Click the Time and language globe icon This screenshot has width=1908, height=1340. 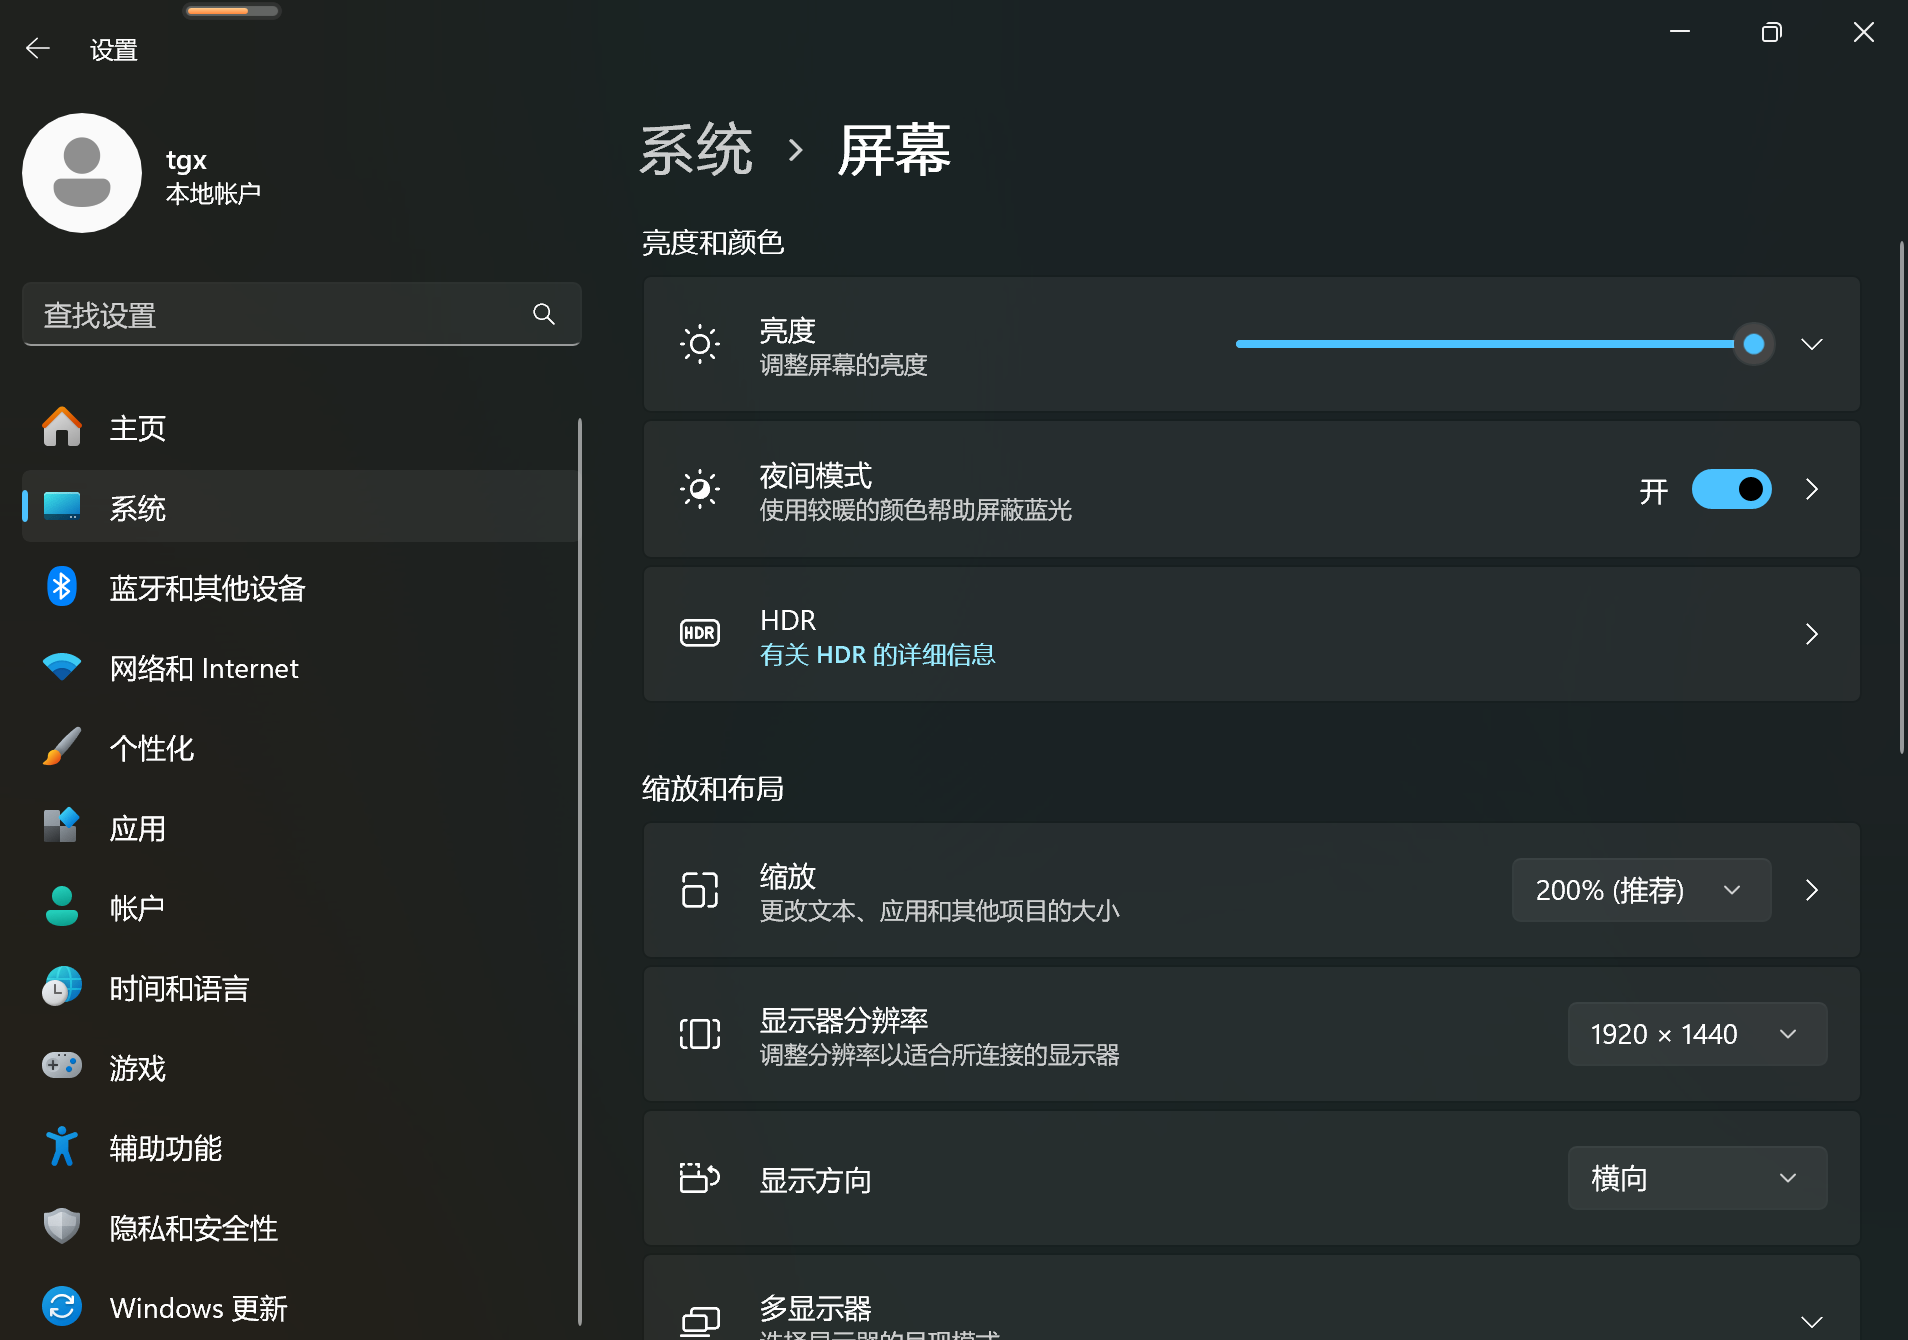(62, 987)
